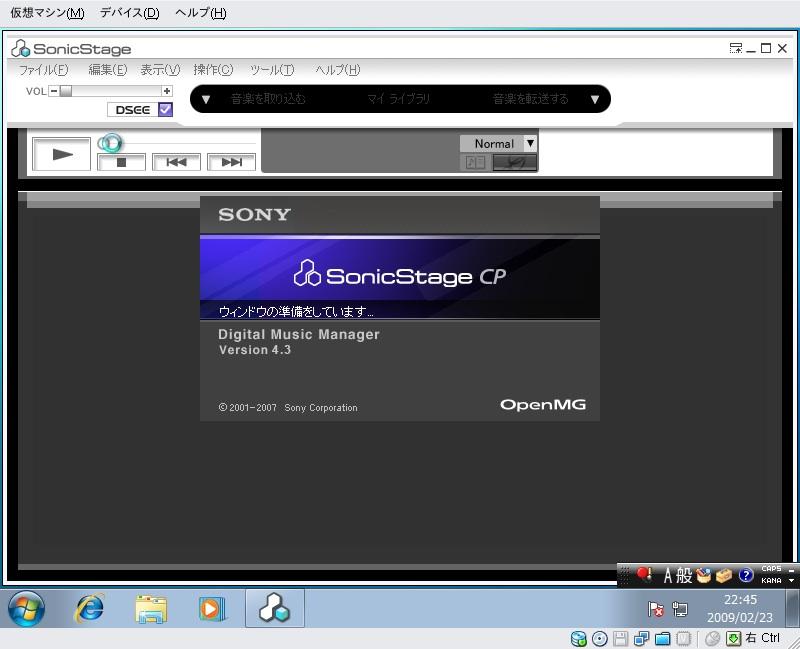Open the virtual machine ヘルプ(H) menu
This screenshot has width=800, height=649.
pos(201,13)
